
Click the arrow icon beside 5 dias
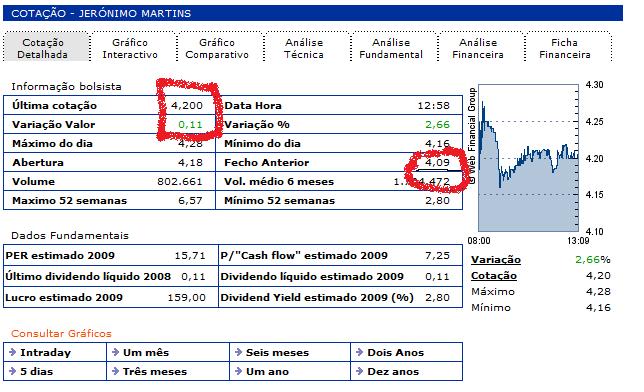(x=12, y=371)
